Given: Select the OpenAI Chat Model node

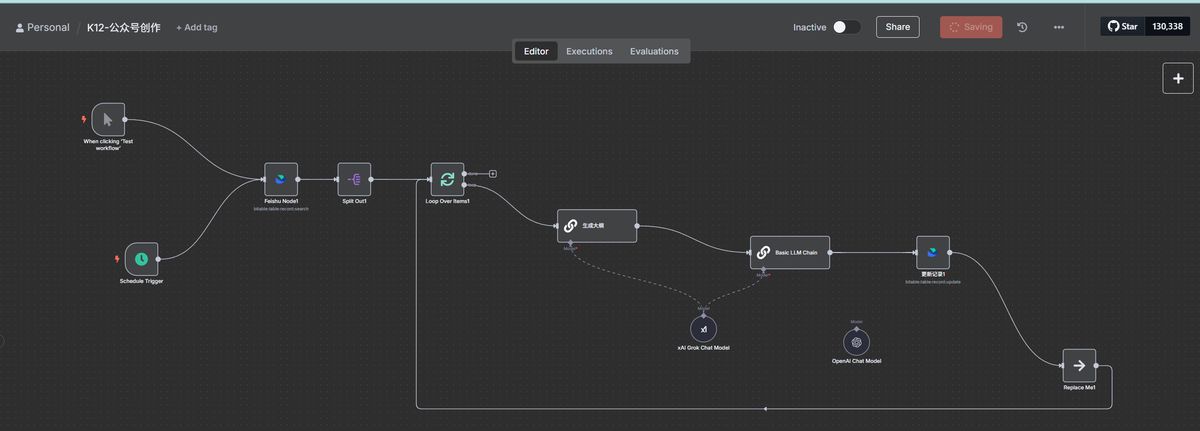Looking at the screenshot, I should pos(856,341).
